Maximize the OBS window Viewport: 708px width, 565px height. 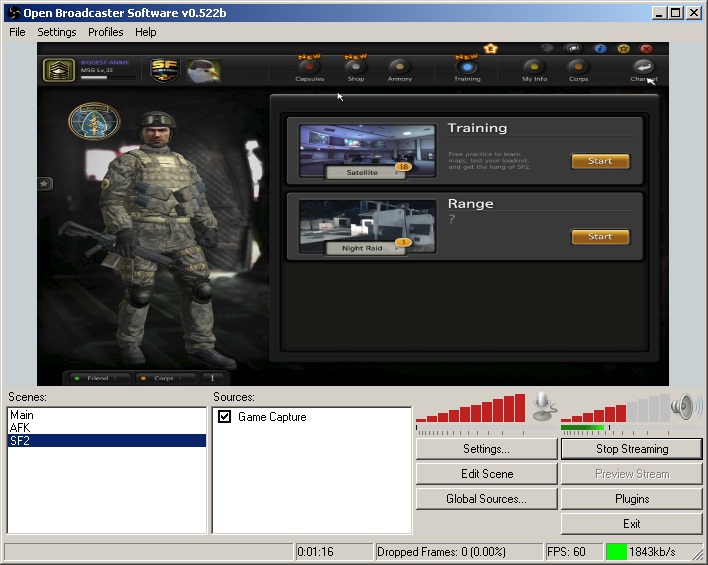click(x=676, y=13)
